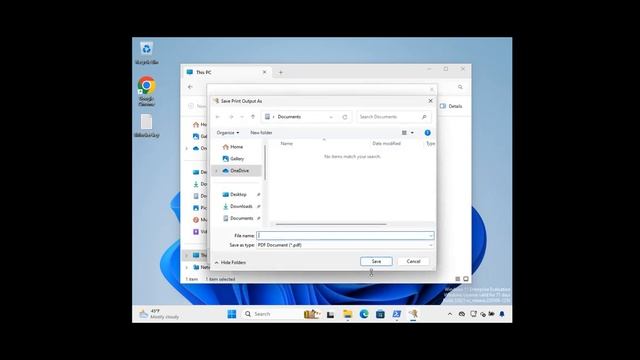Switch File Explorer to details list view

coord(458,279)
